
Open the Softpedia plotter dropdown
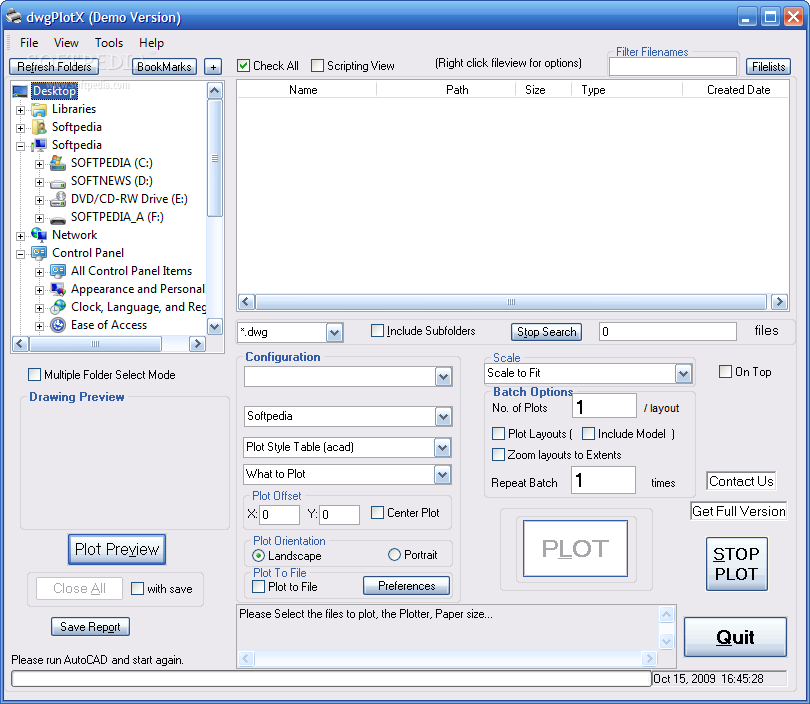point(443,417)
